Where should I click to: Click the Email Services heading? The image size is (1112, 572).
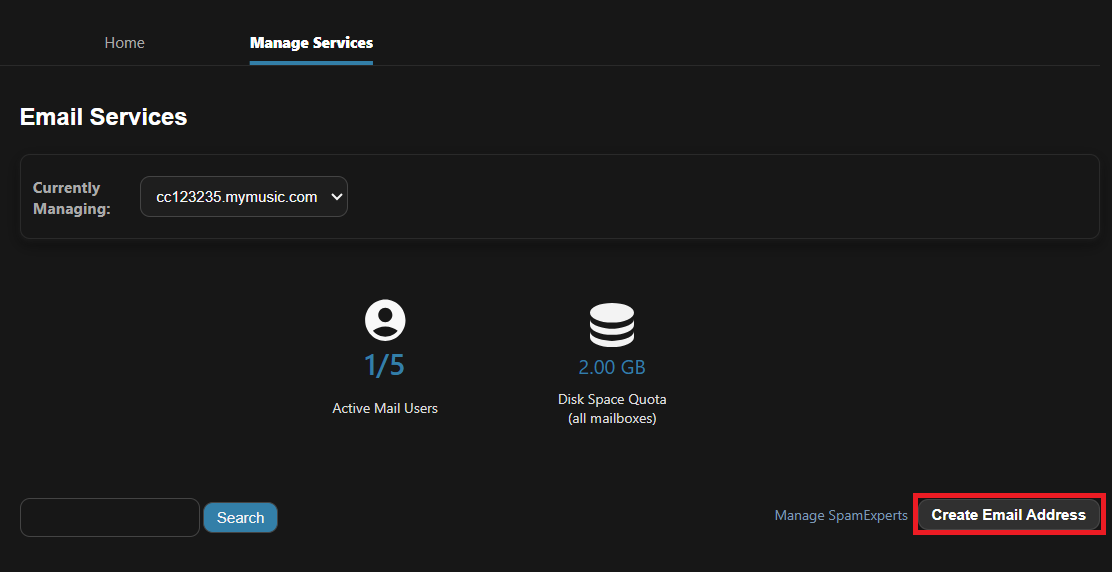(x=104, y=117)
